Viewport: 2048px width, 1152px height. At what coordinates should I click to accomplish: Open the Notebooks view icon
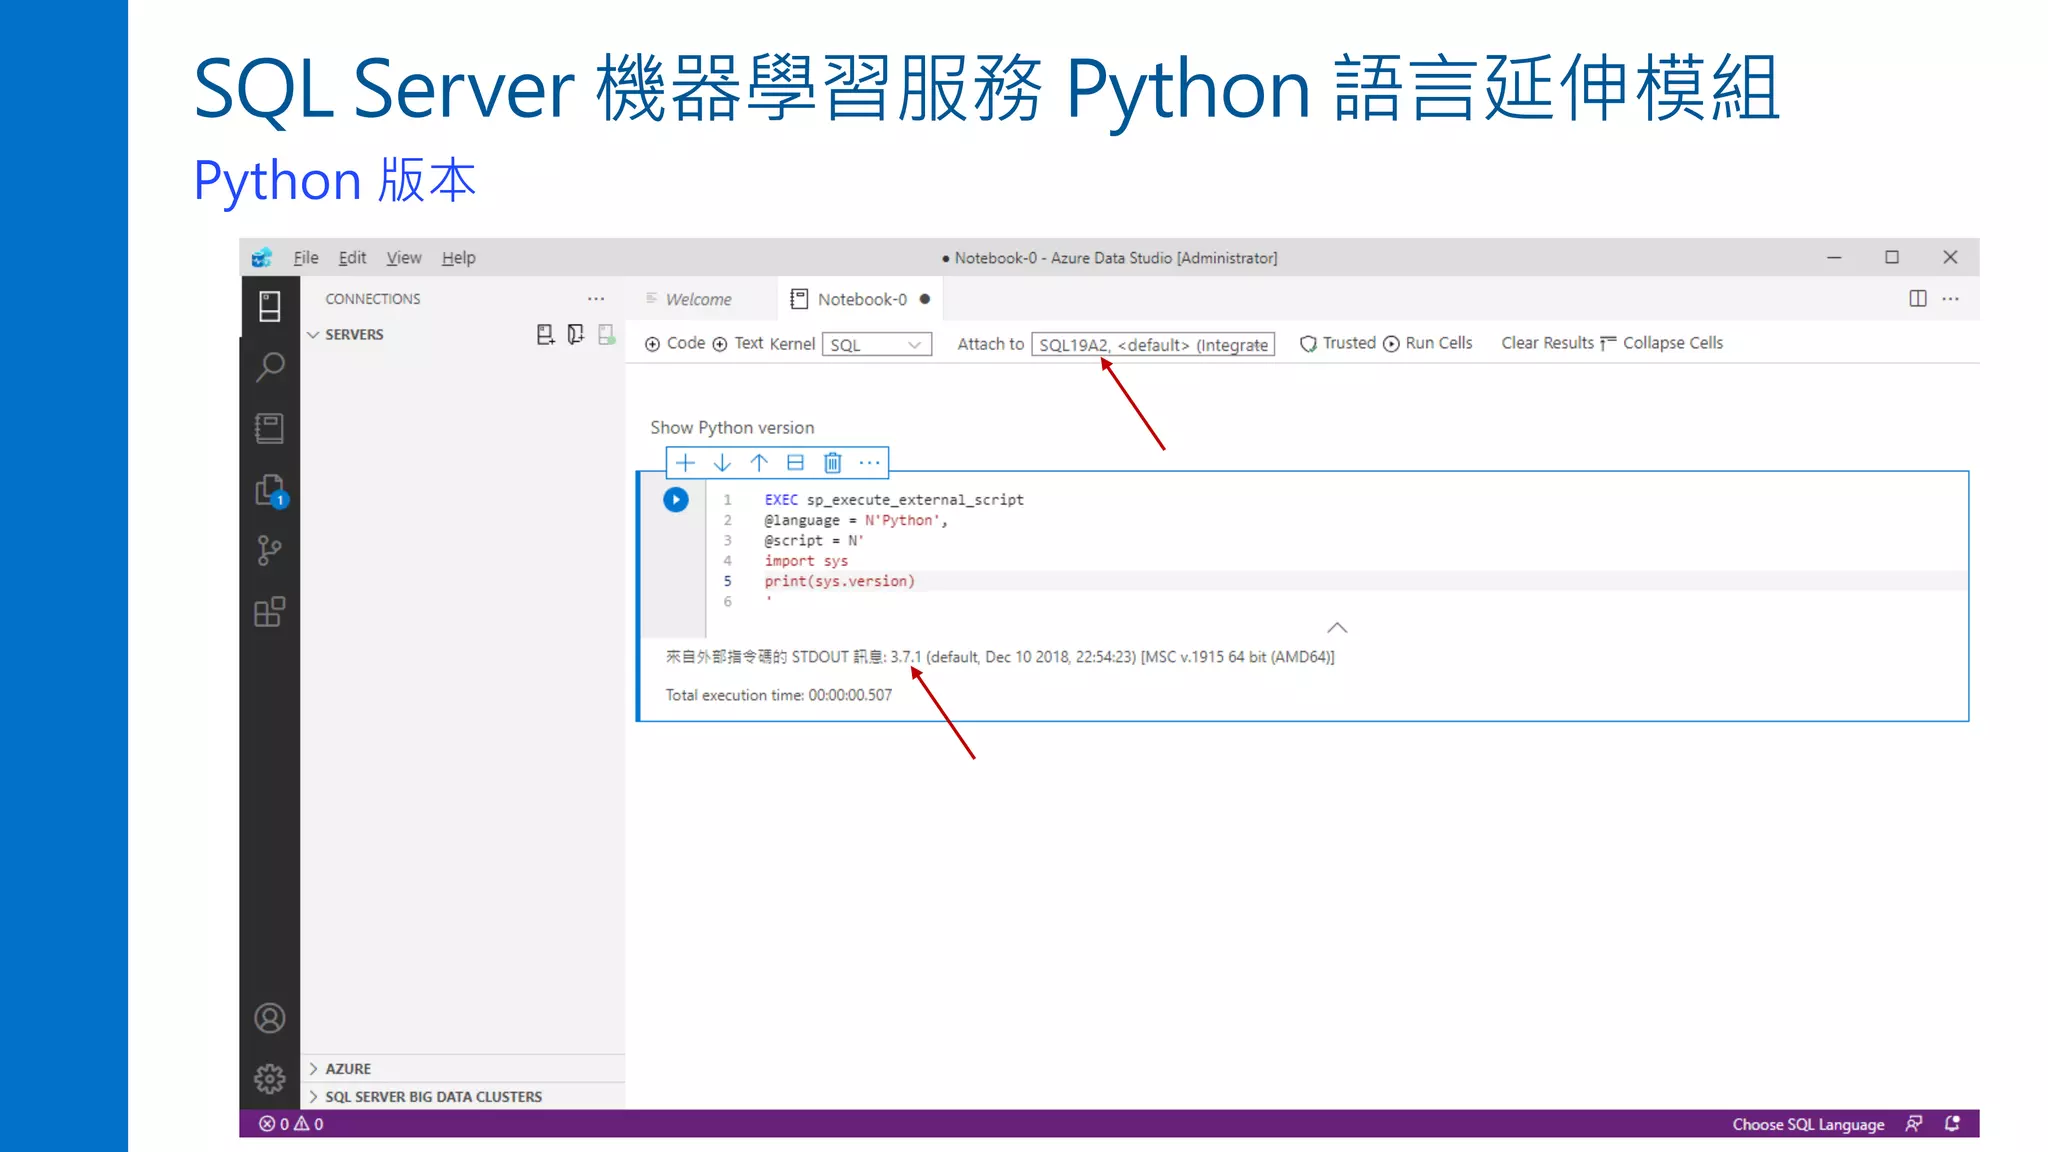click(269, 428)
